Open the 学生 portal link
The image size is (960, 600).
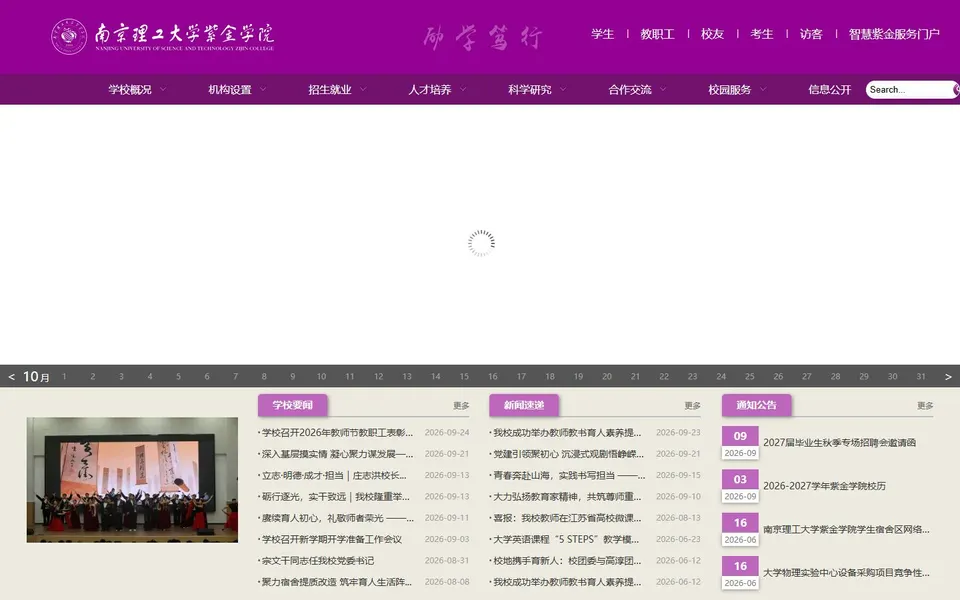602,34
